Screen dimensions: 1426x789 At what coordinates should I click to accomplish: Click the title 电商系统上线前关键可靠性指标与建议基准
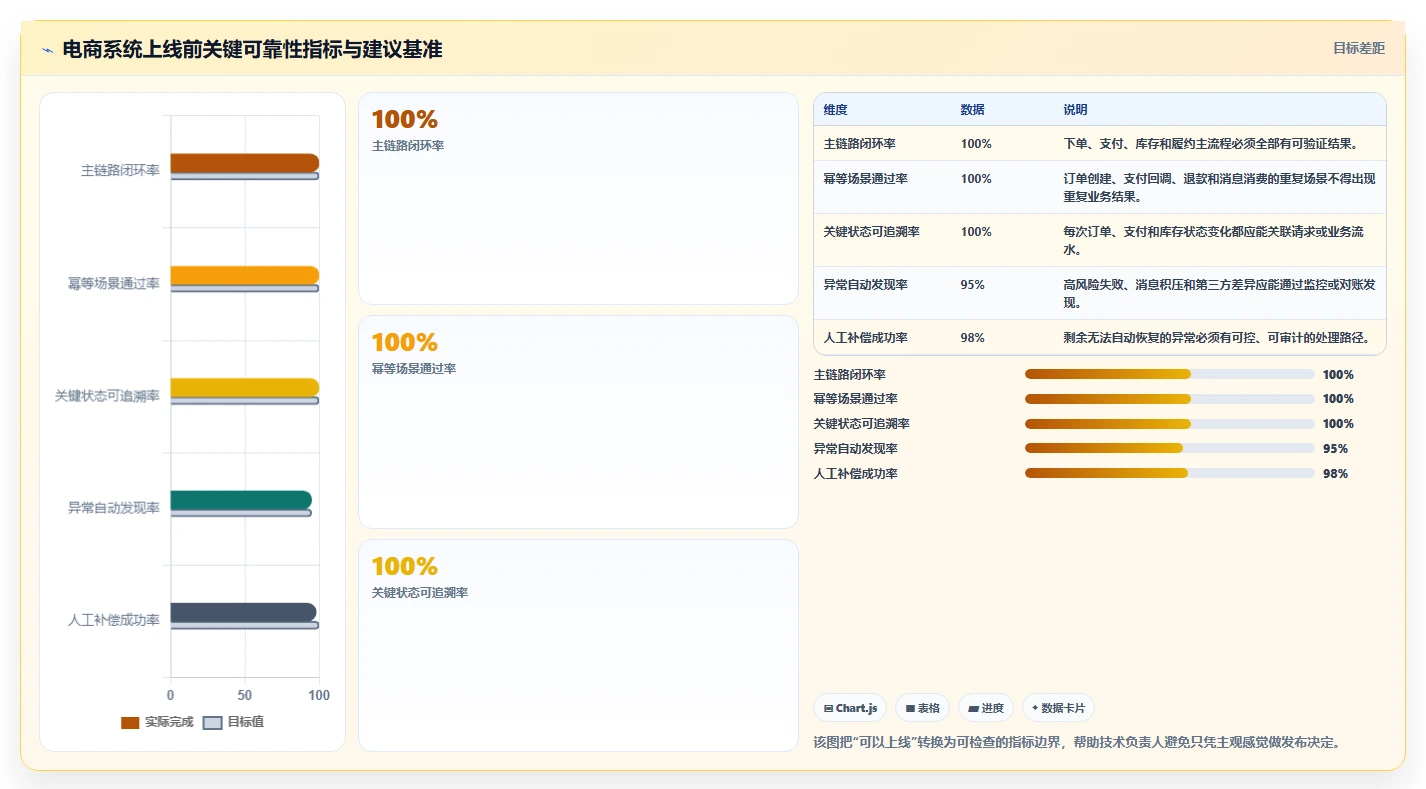click(x=252, y=50)
